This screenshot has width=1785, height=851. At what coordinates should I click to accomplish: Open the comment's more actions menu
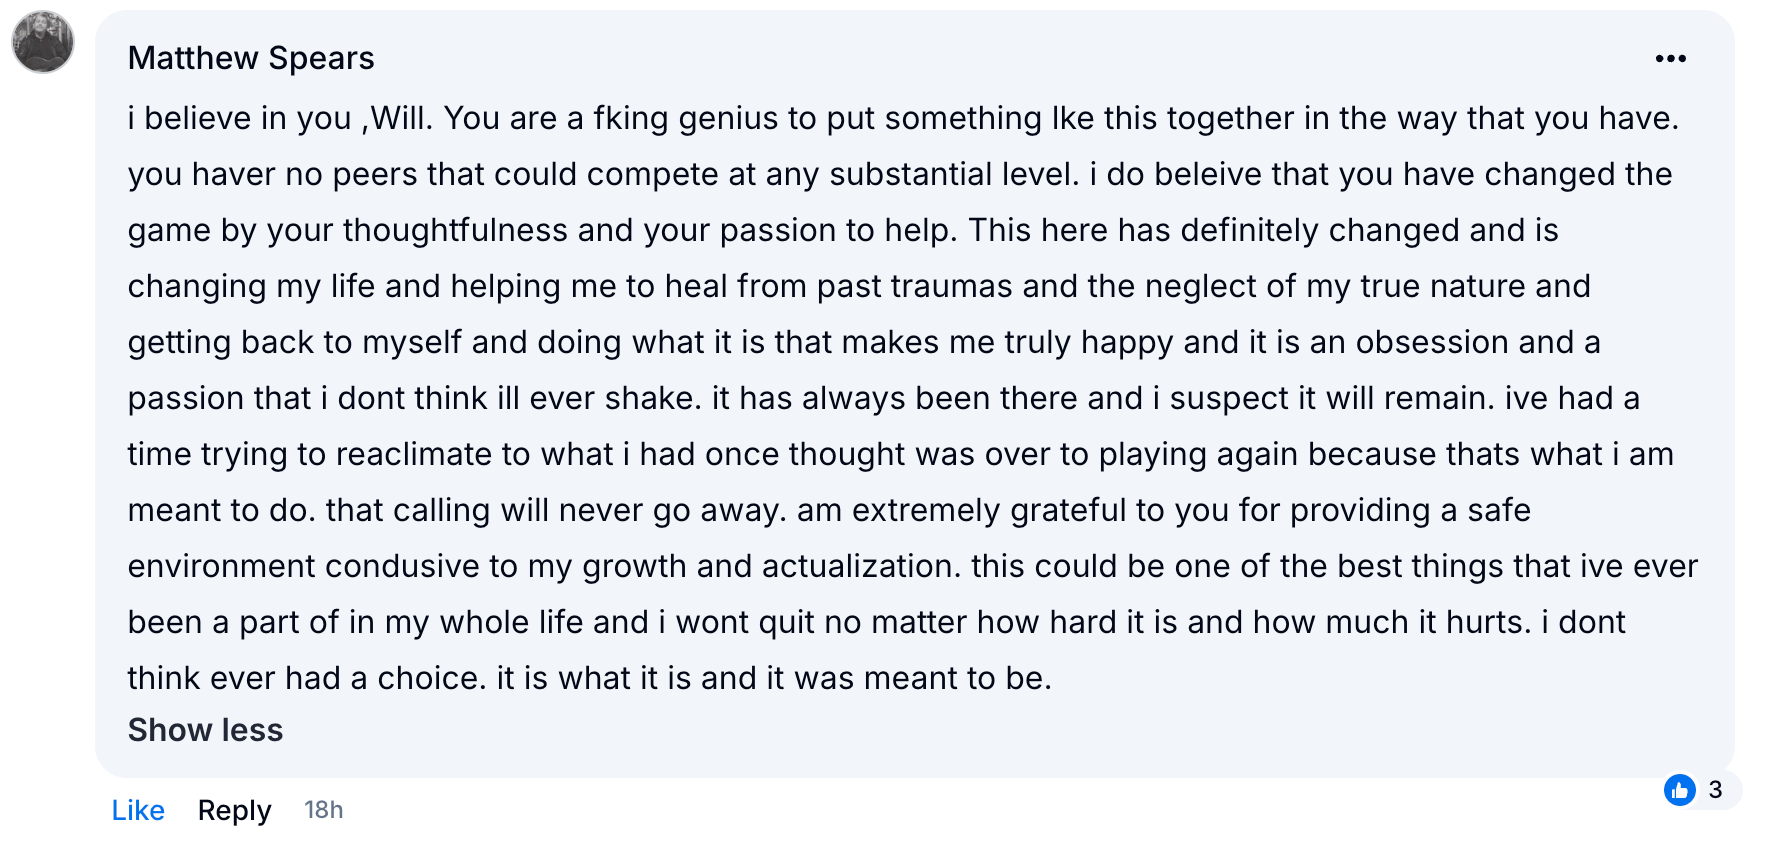coord(1670,59)
